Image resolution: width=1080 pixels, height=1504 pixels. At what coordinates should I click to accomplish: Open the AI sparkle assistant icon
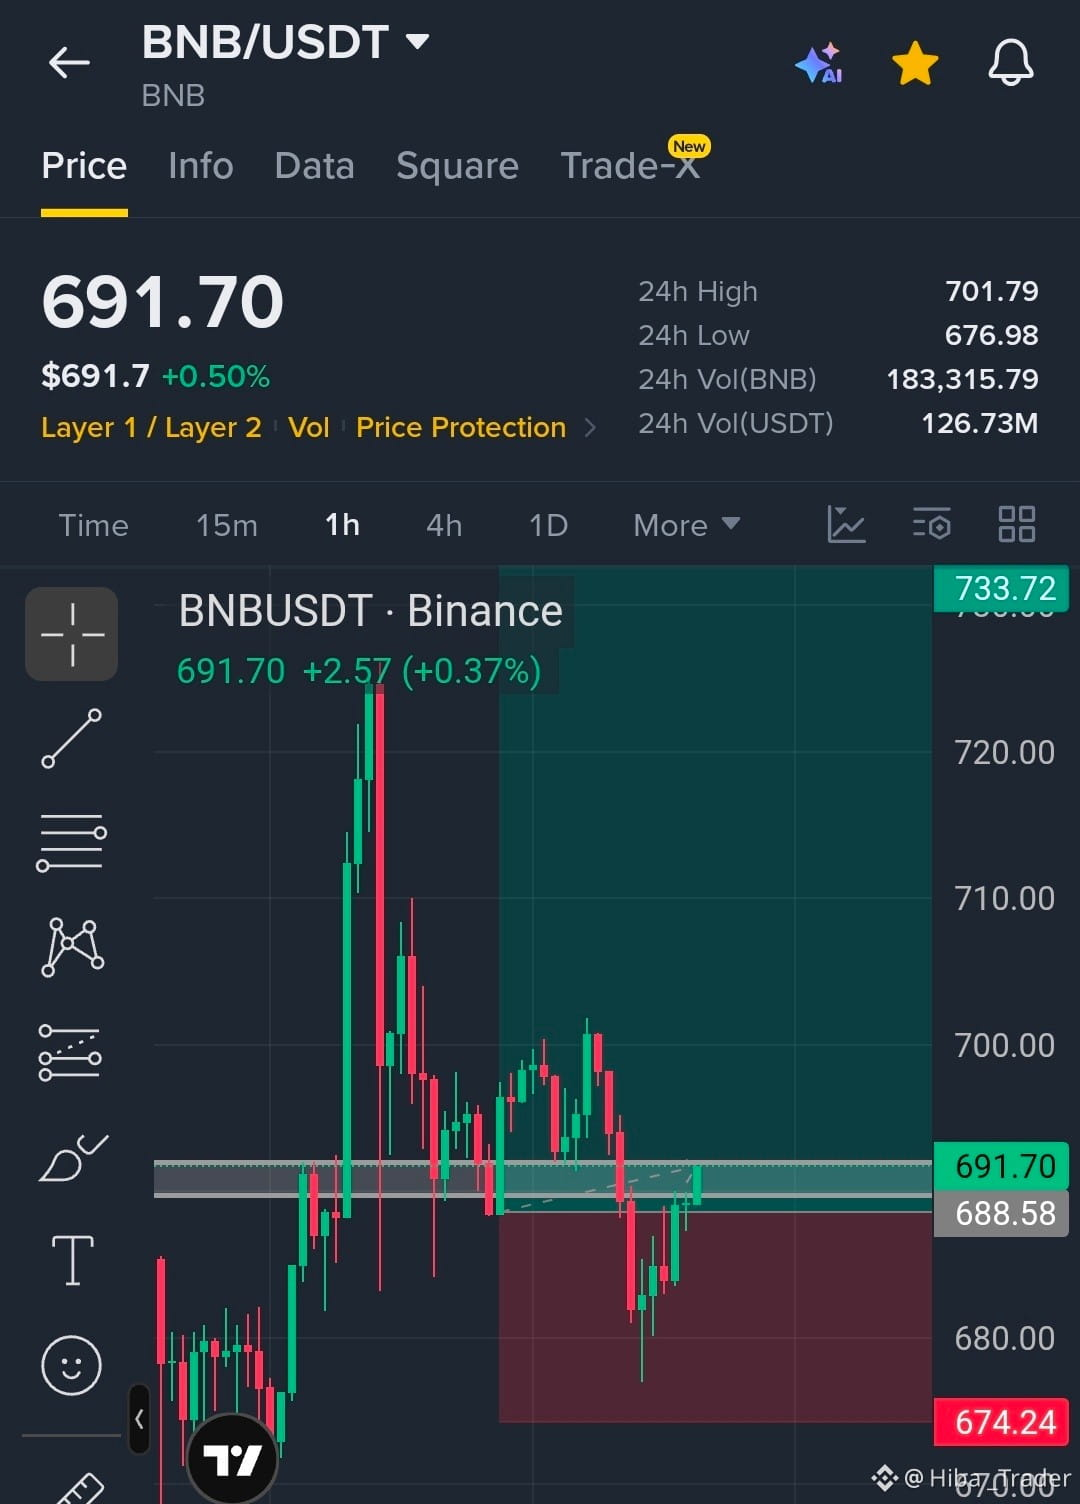click(x=819, y=63)
